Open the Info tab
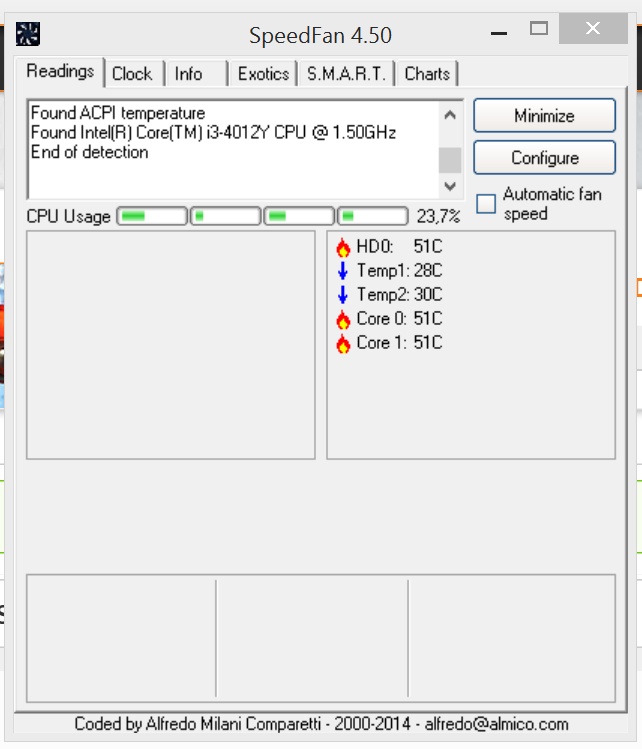642x749 pixels. 188,74
